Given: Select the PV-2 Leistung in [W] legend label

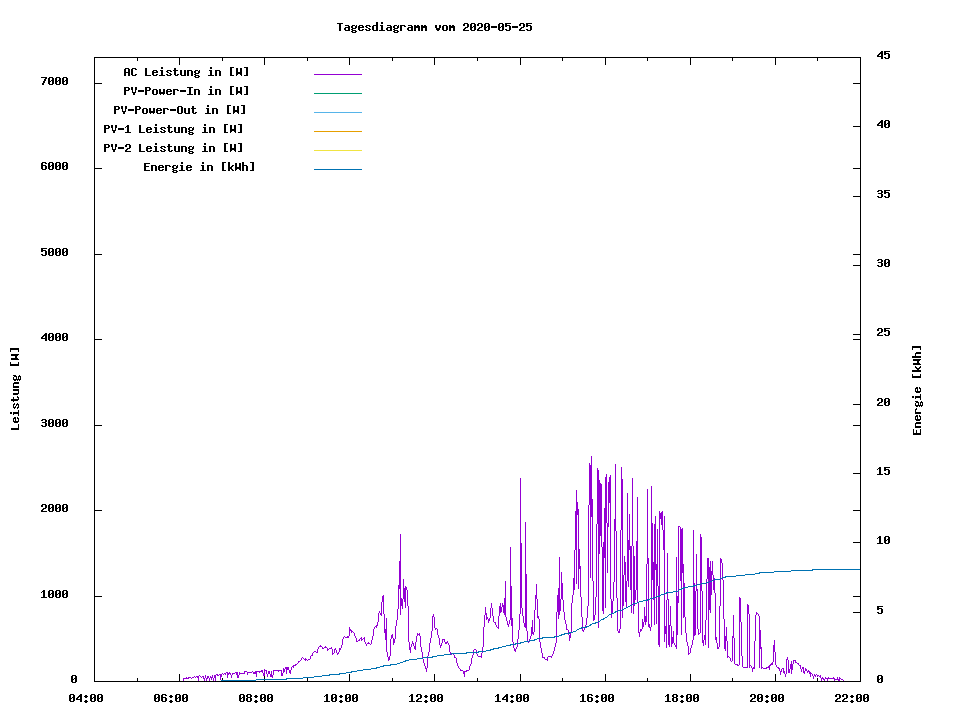Looking at the screenshot, I should [173, 148].
